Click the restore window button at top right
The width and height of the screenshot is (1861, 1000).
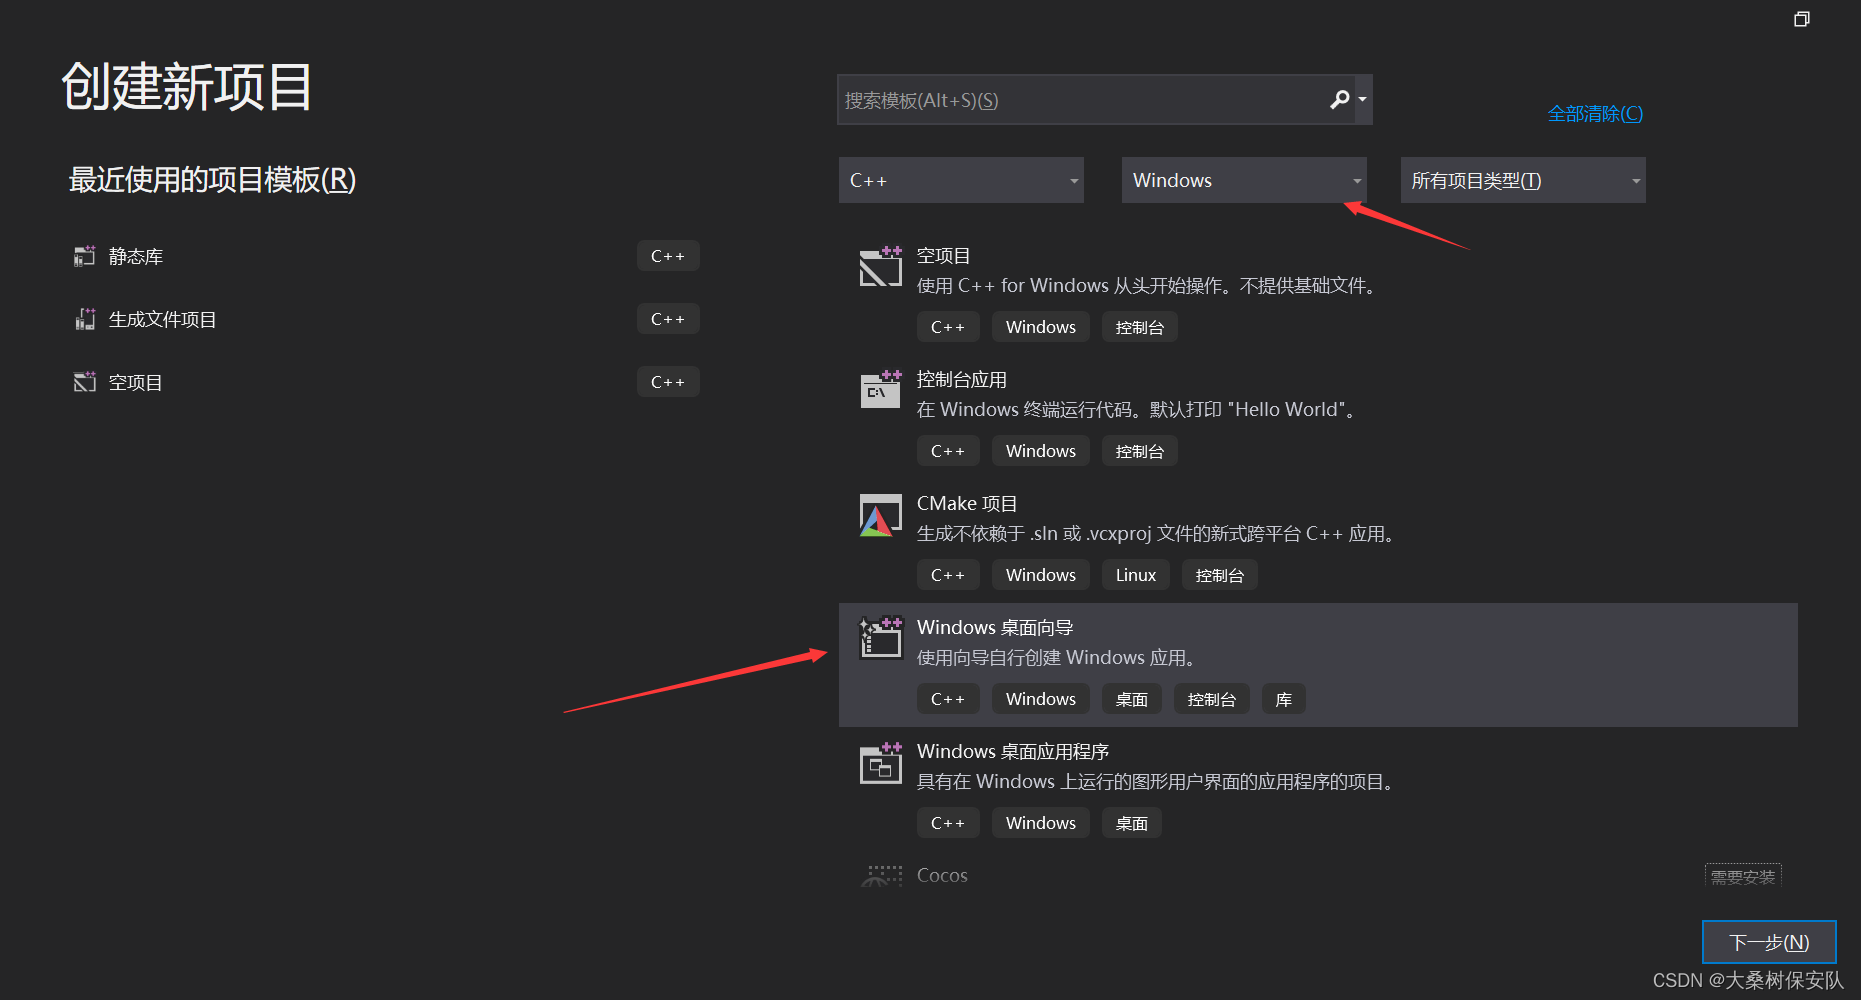(x=1802, y=19)
